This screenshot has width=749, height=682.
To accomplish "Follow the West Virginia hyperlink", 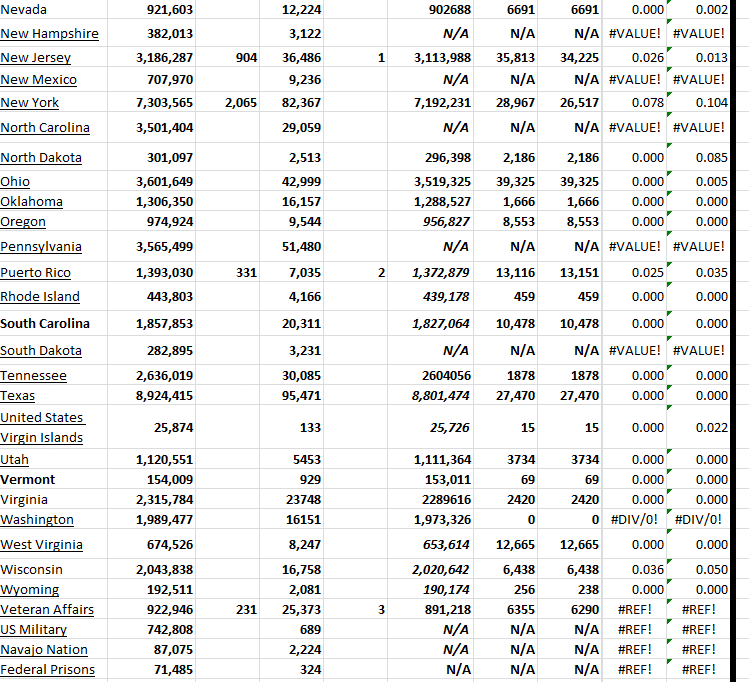I will click(x=42, y=544).
